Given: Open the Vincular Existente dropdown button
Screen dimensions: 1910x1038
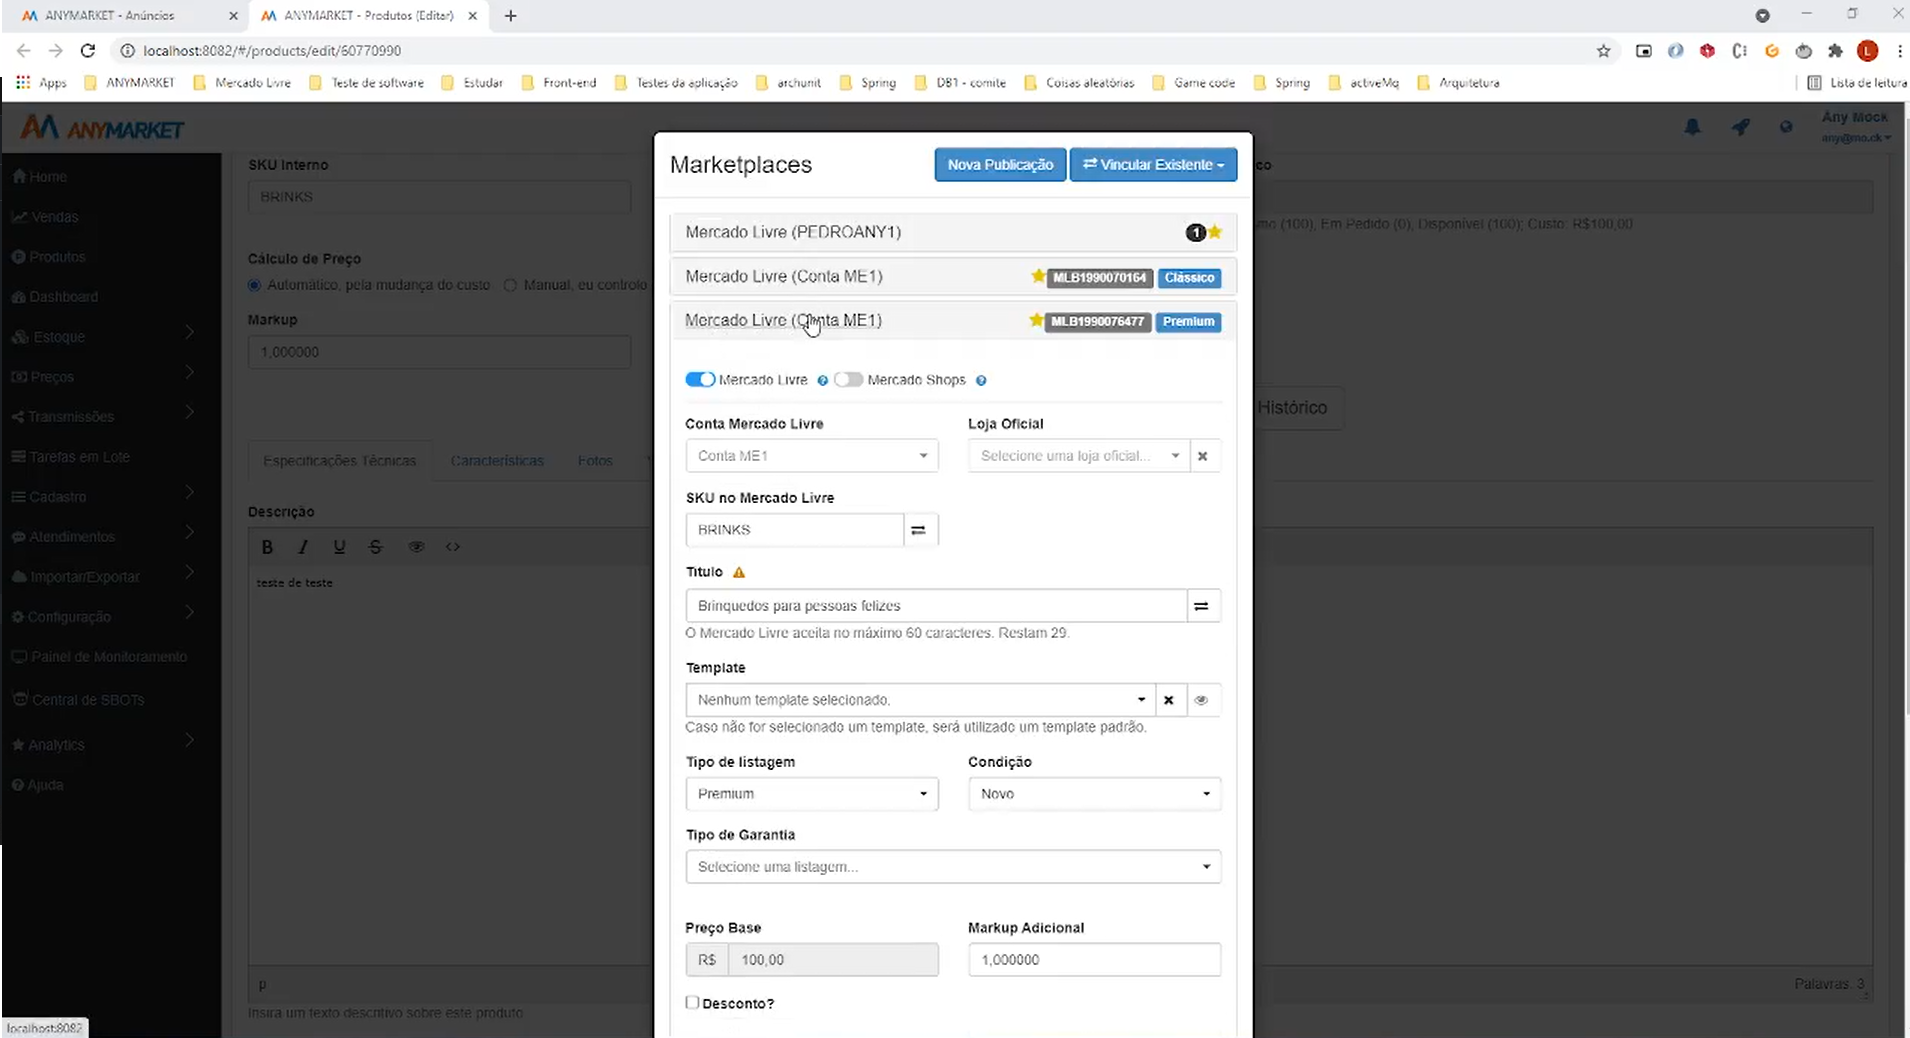Looking at the screenshot, I should pos(1153,165).
